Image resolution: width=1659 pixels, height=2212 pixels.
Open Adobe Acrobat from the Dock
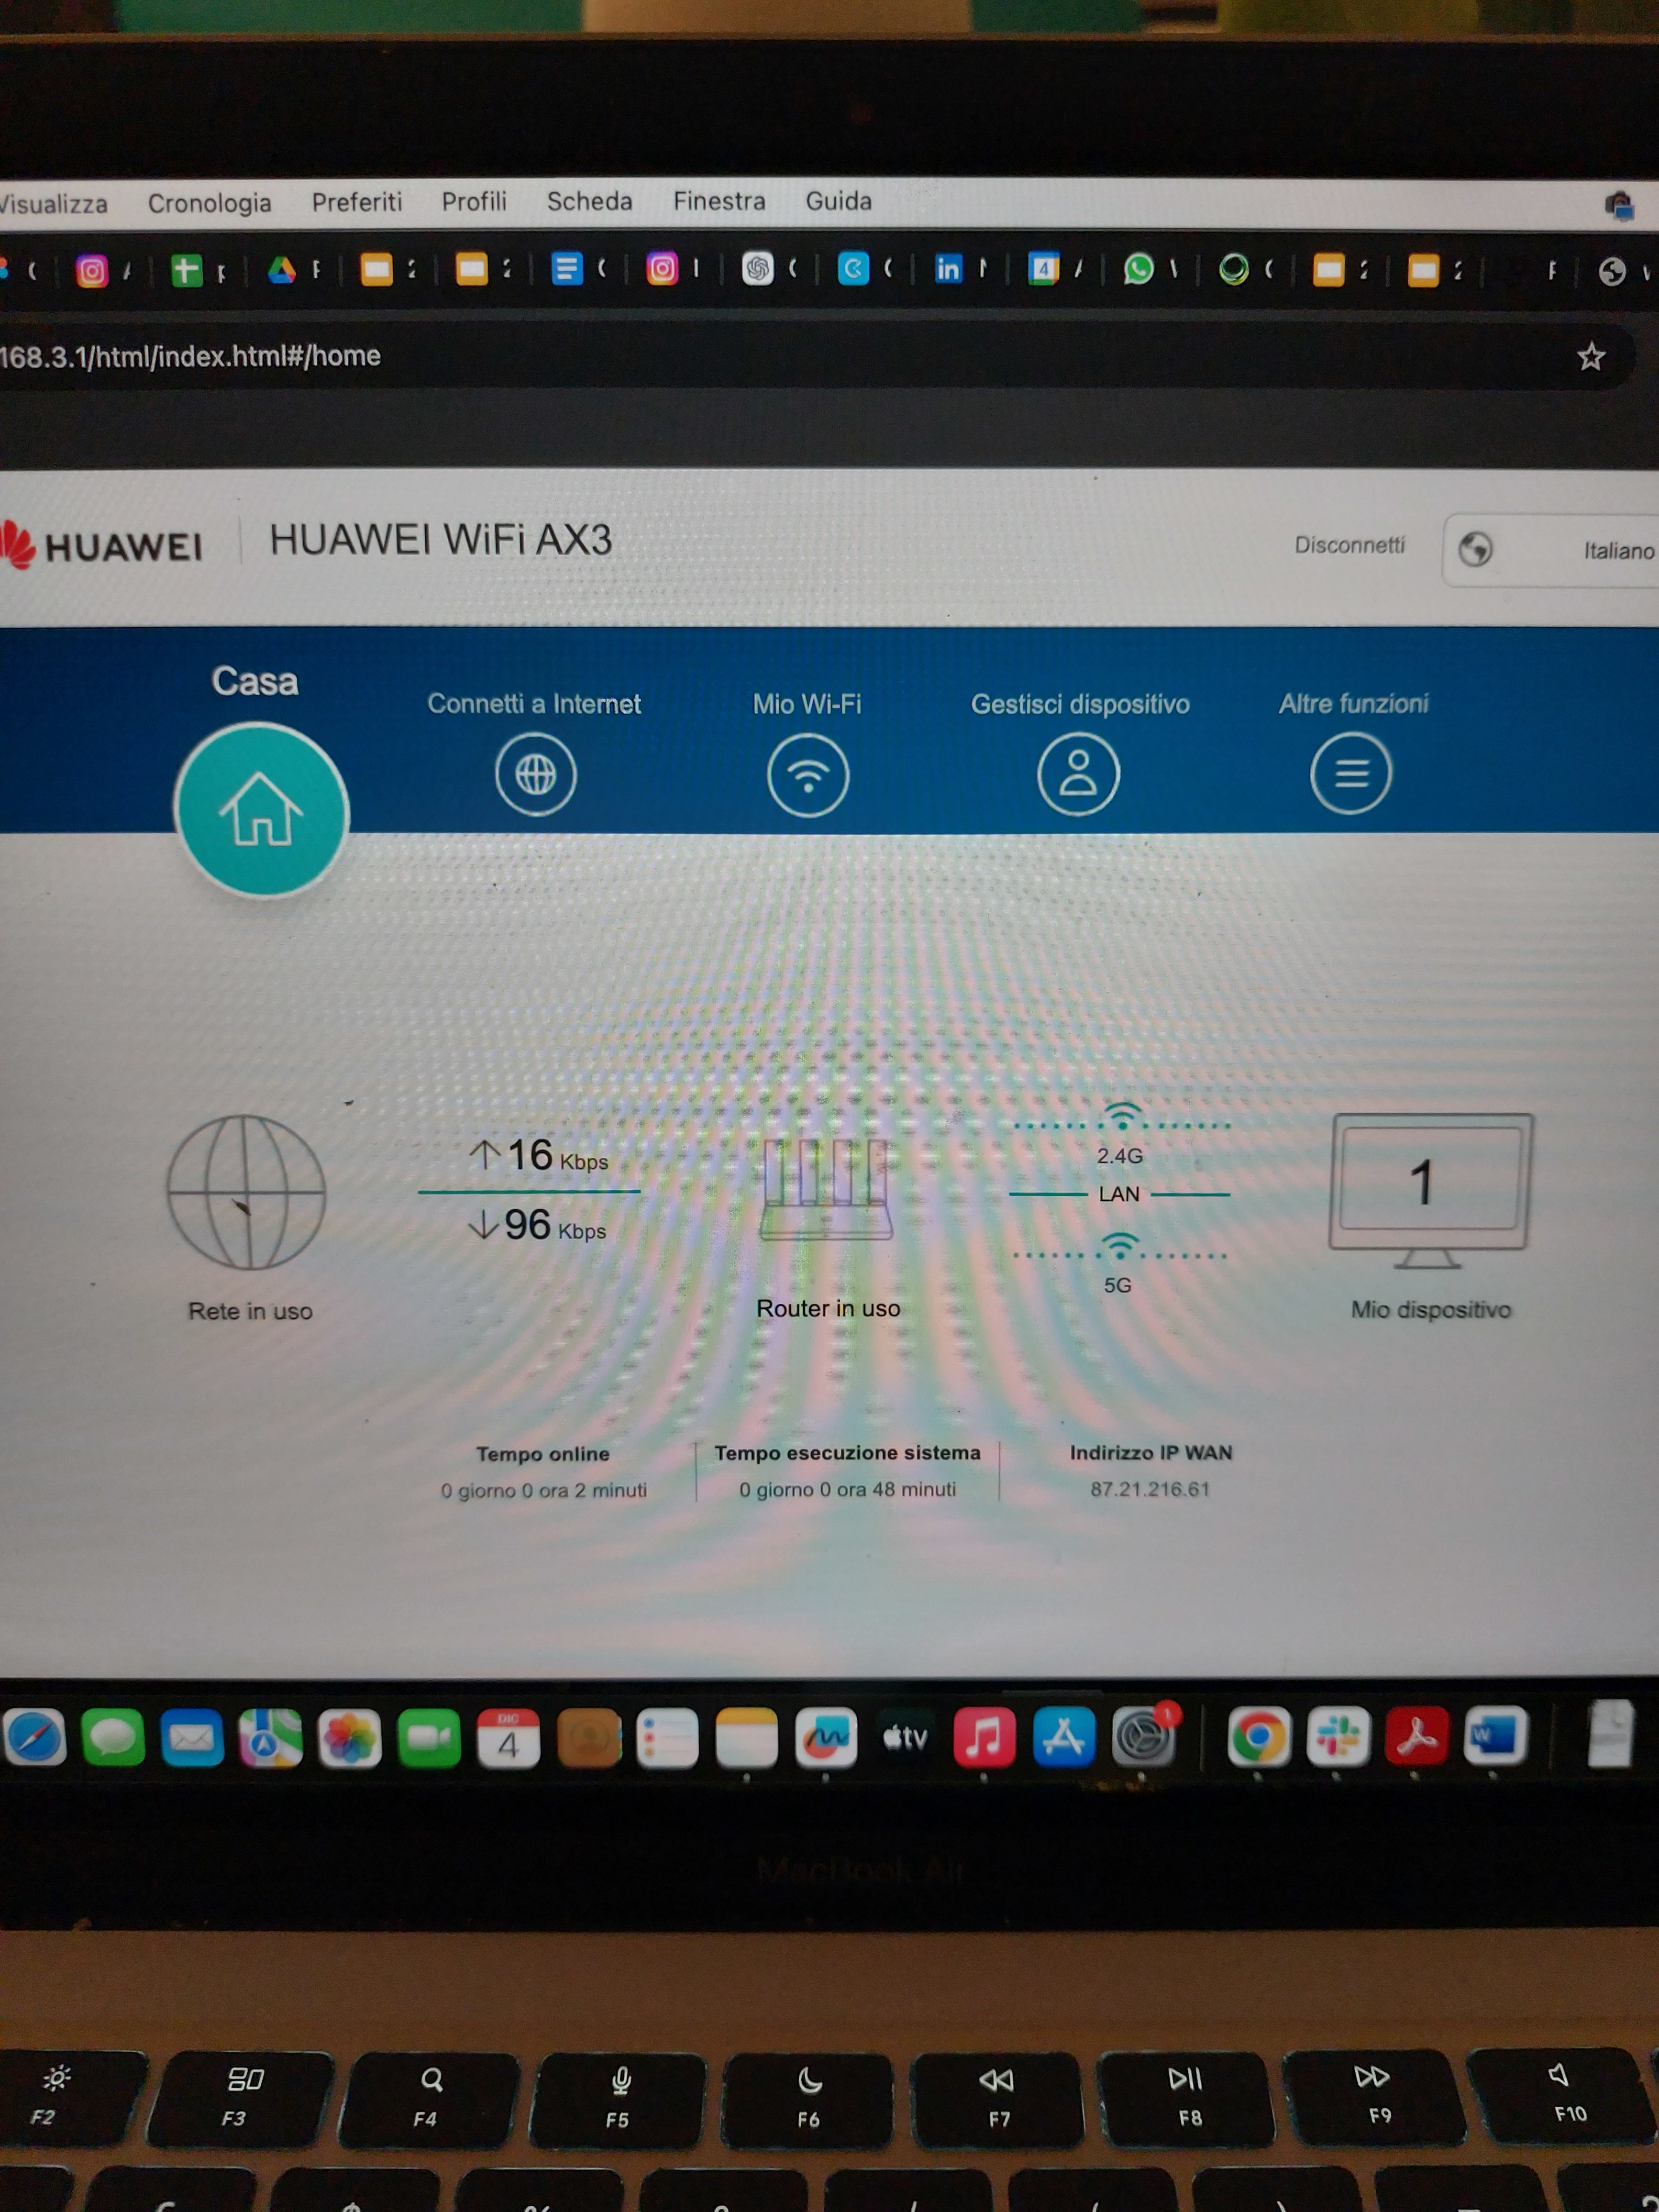(1417, 1738)
